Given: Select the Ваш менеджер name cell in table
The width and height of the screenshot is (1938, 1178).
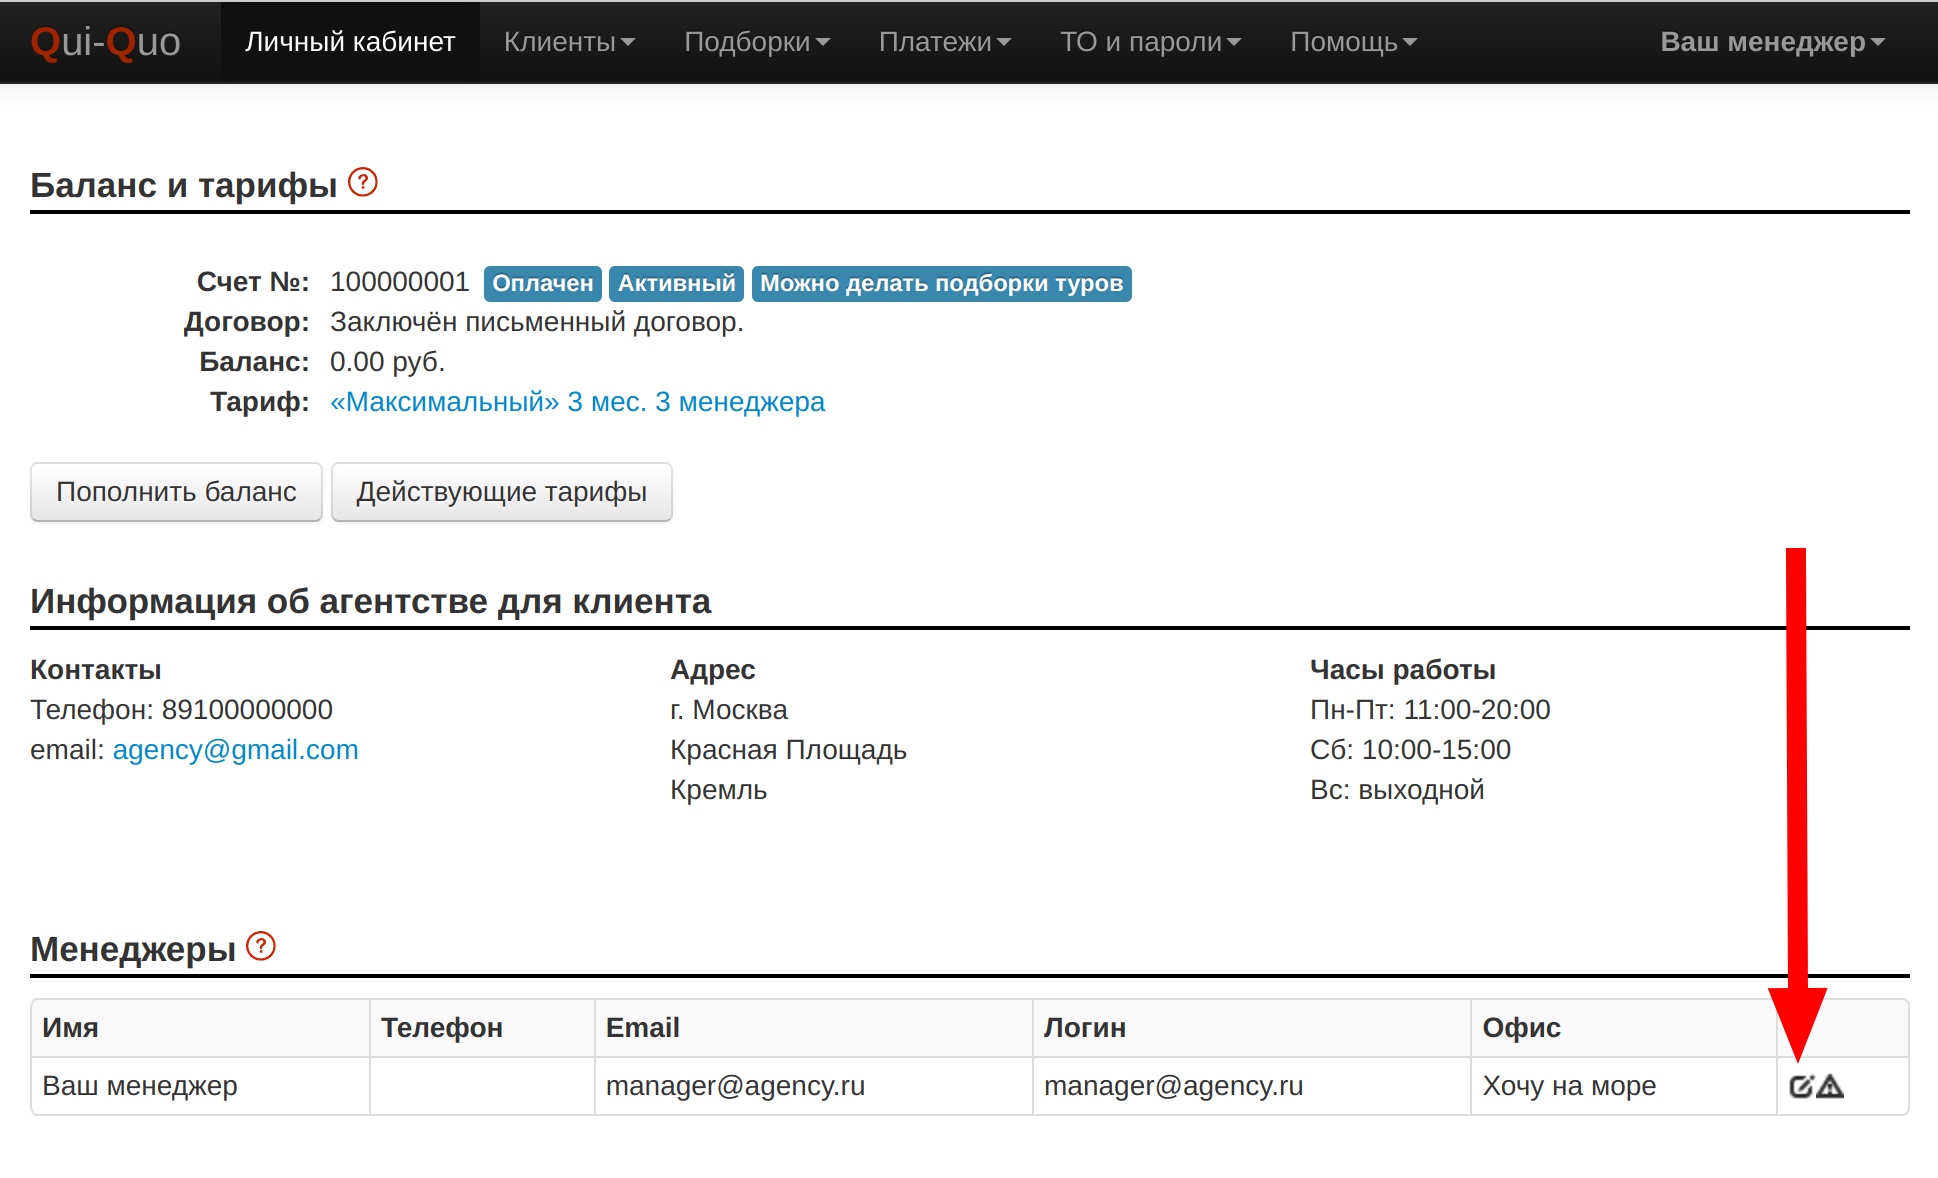Looking at the screenshot, I should 140,1086.
